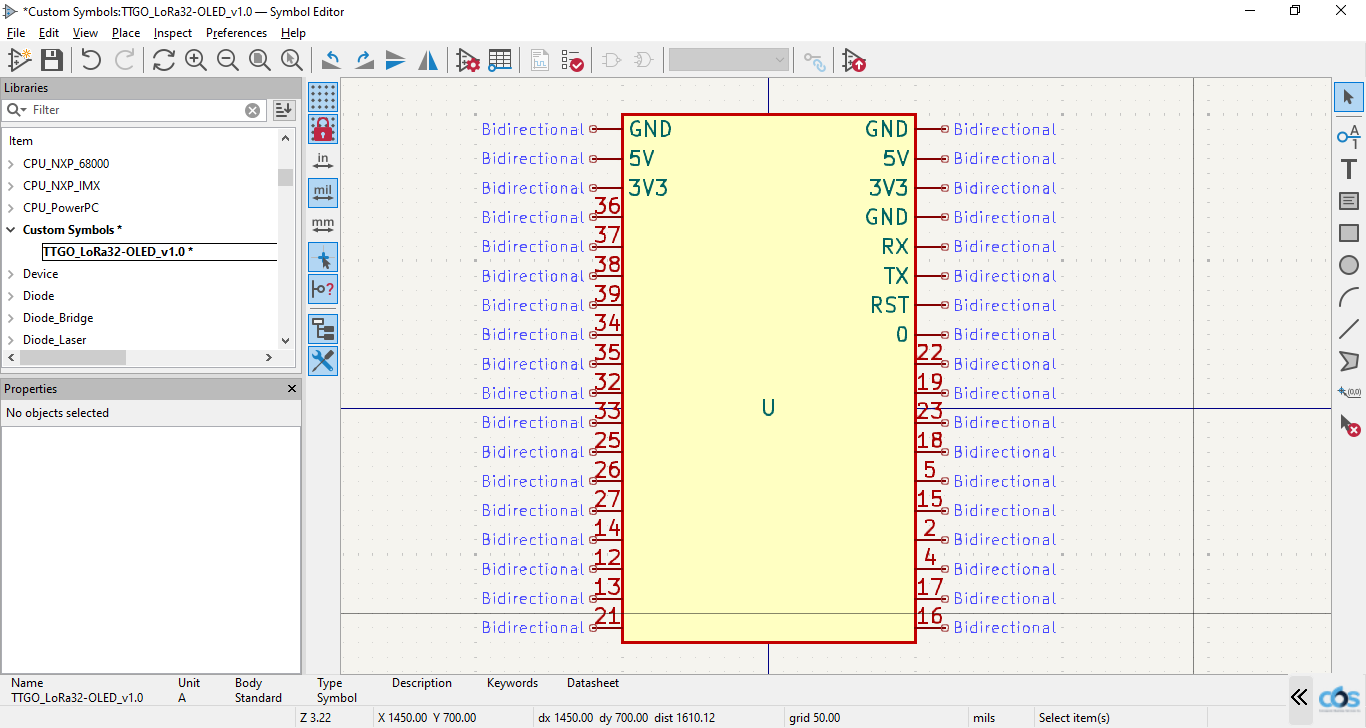Run the symbol checker
Image resolution: width=1366 pixels, height=728 pixels.
(572, 60)
